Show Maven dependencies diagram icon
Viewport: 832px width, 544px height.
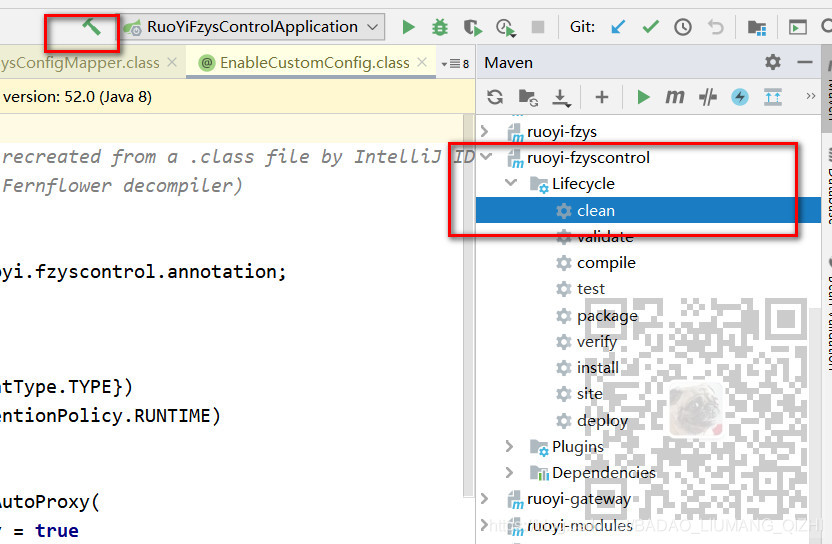tap(773, 97)
